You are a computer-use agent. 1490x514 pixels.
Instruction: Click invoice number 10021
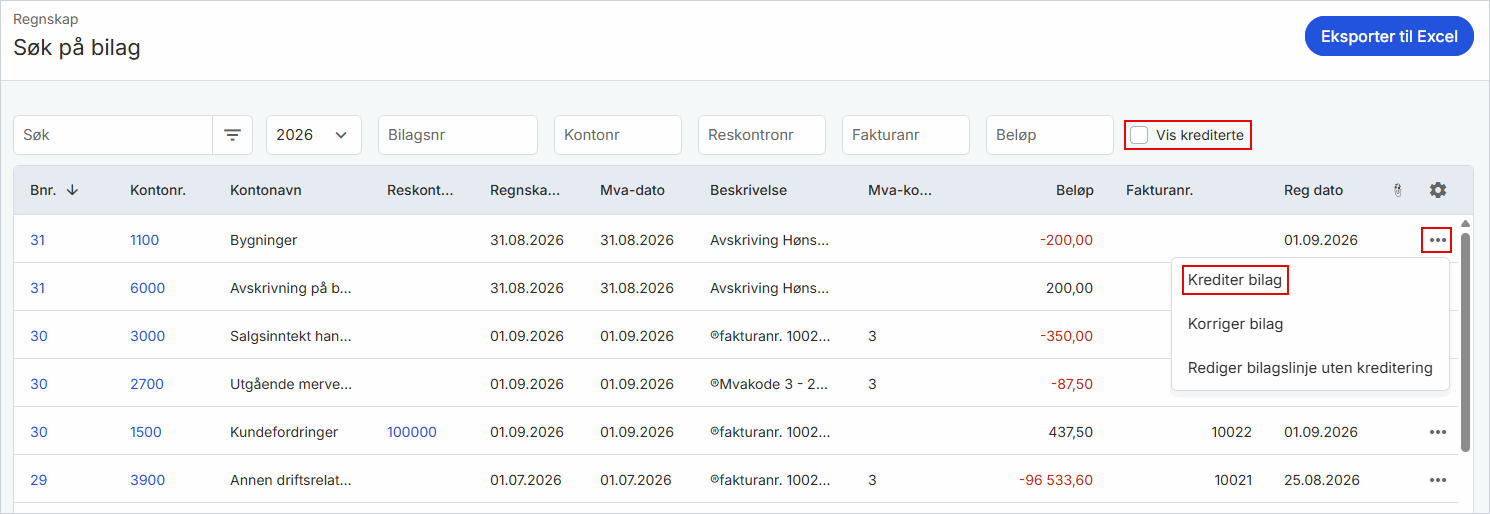(x=1233, y=480)
